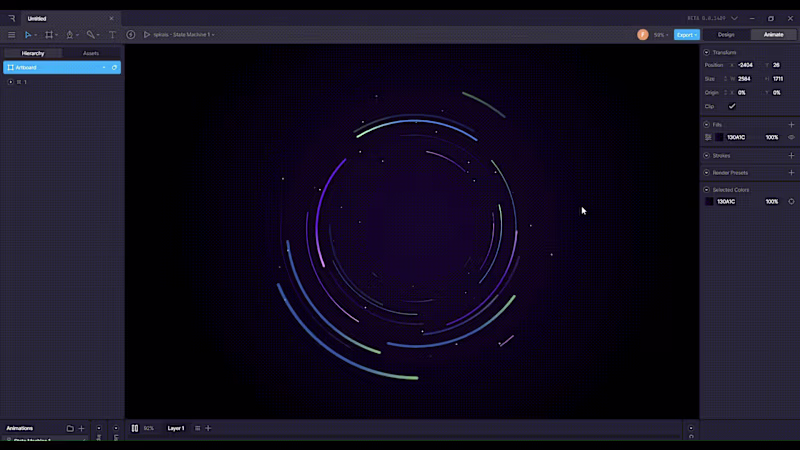The width and height of the screenshot is (800, 450).
Task: Select the Untitled file tab
Action: pyautogui.click(x=69, y=18)
